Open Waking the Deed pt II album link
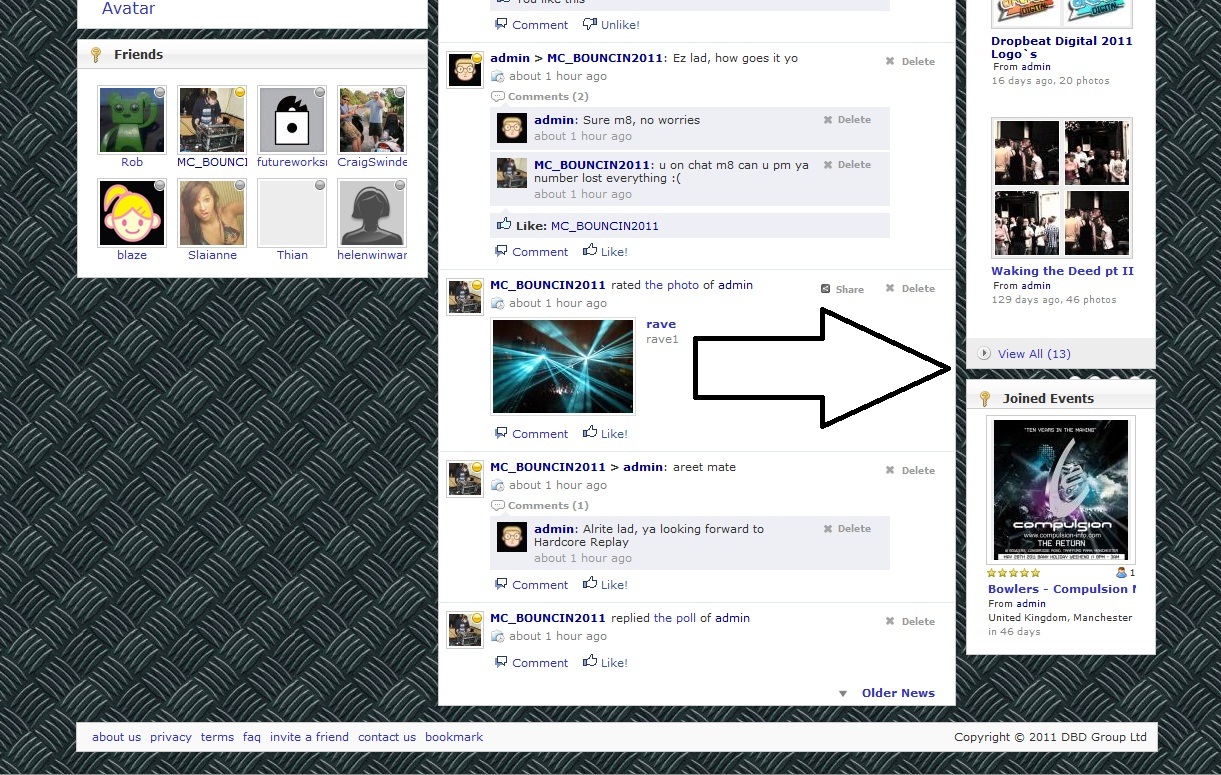The height and width of the screenshot is (775, 1221). tap(1062, 271)
